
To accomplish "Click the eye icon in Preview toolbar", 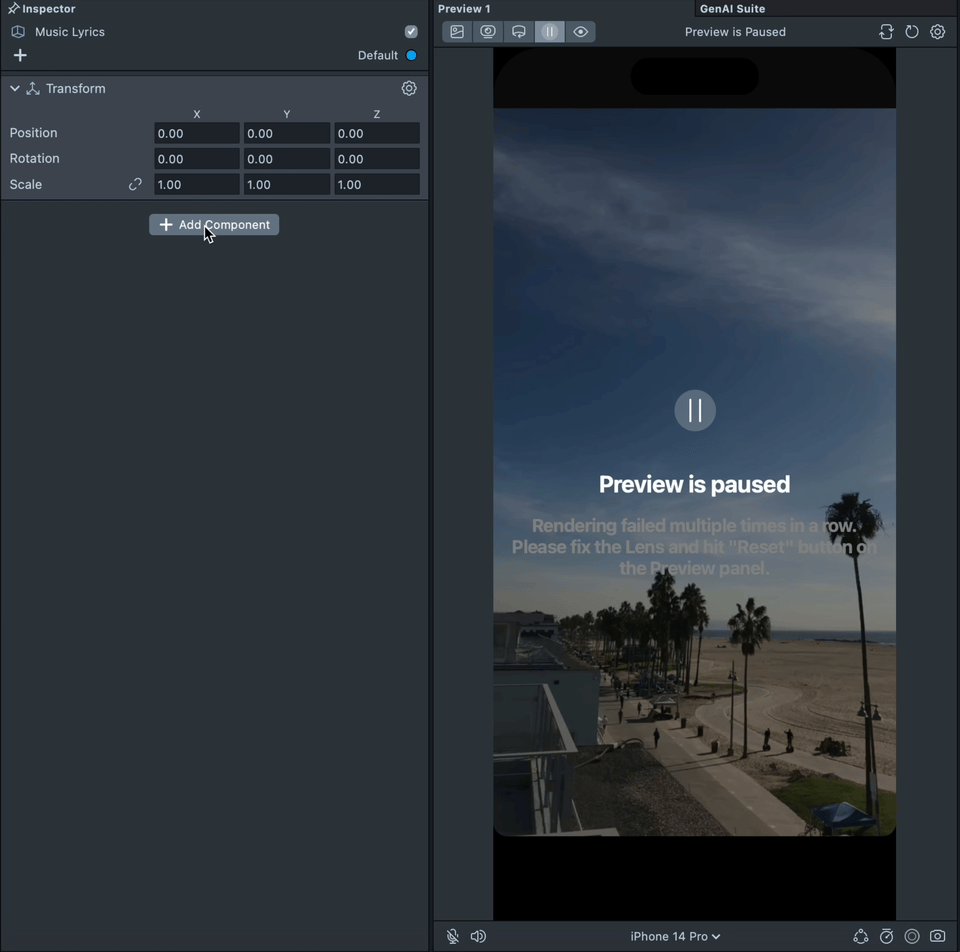I will [580, 32].
